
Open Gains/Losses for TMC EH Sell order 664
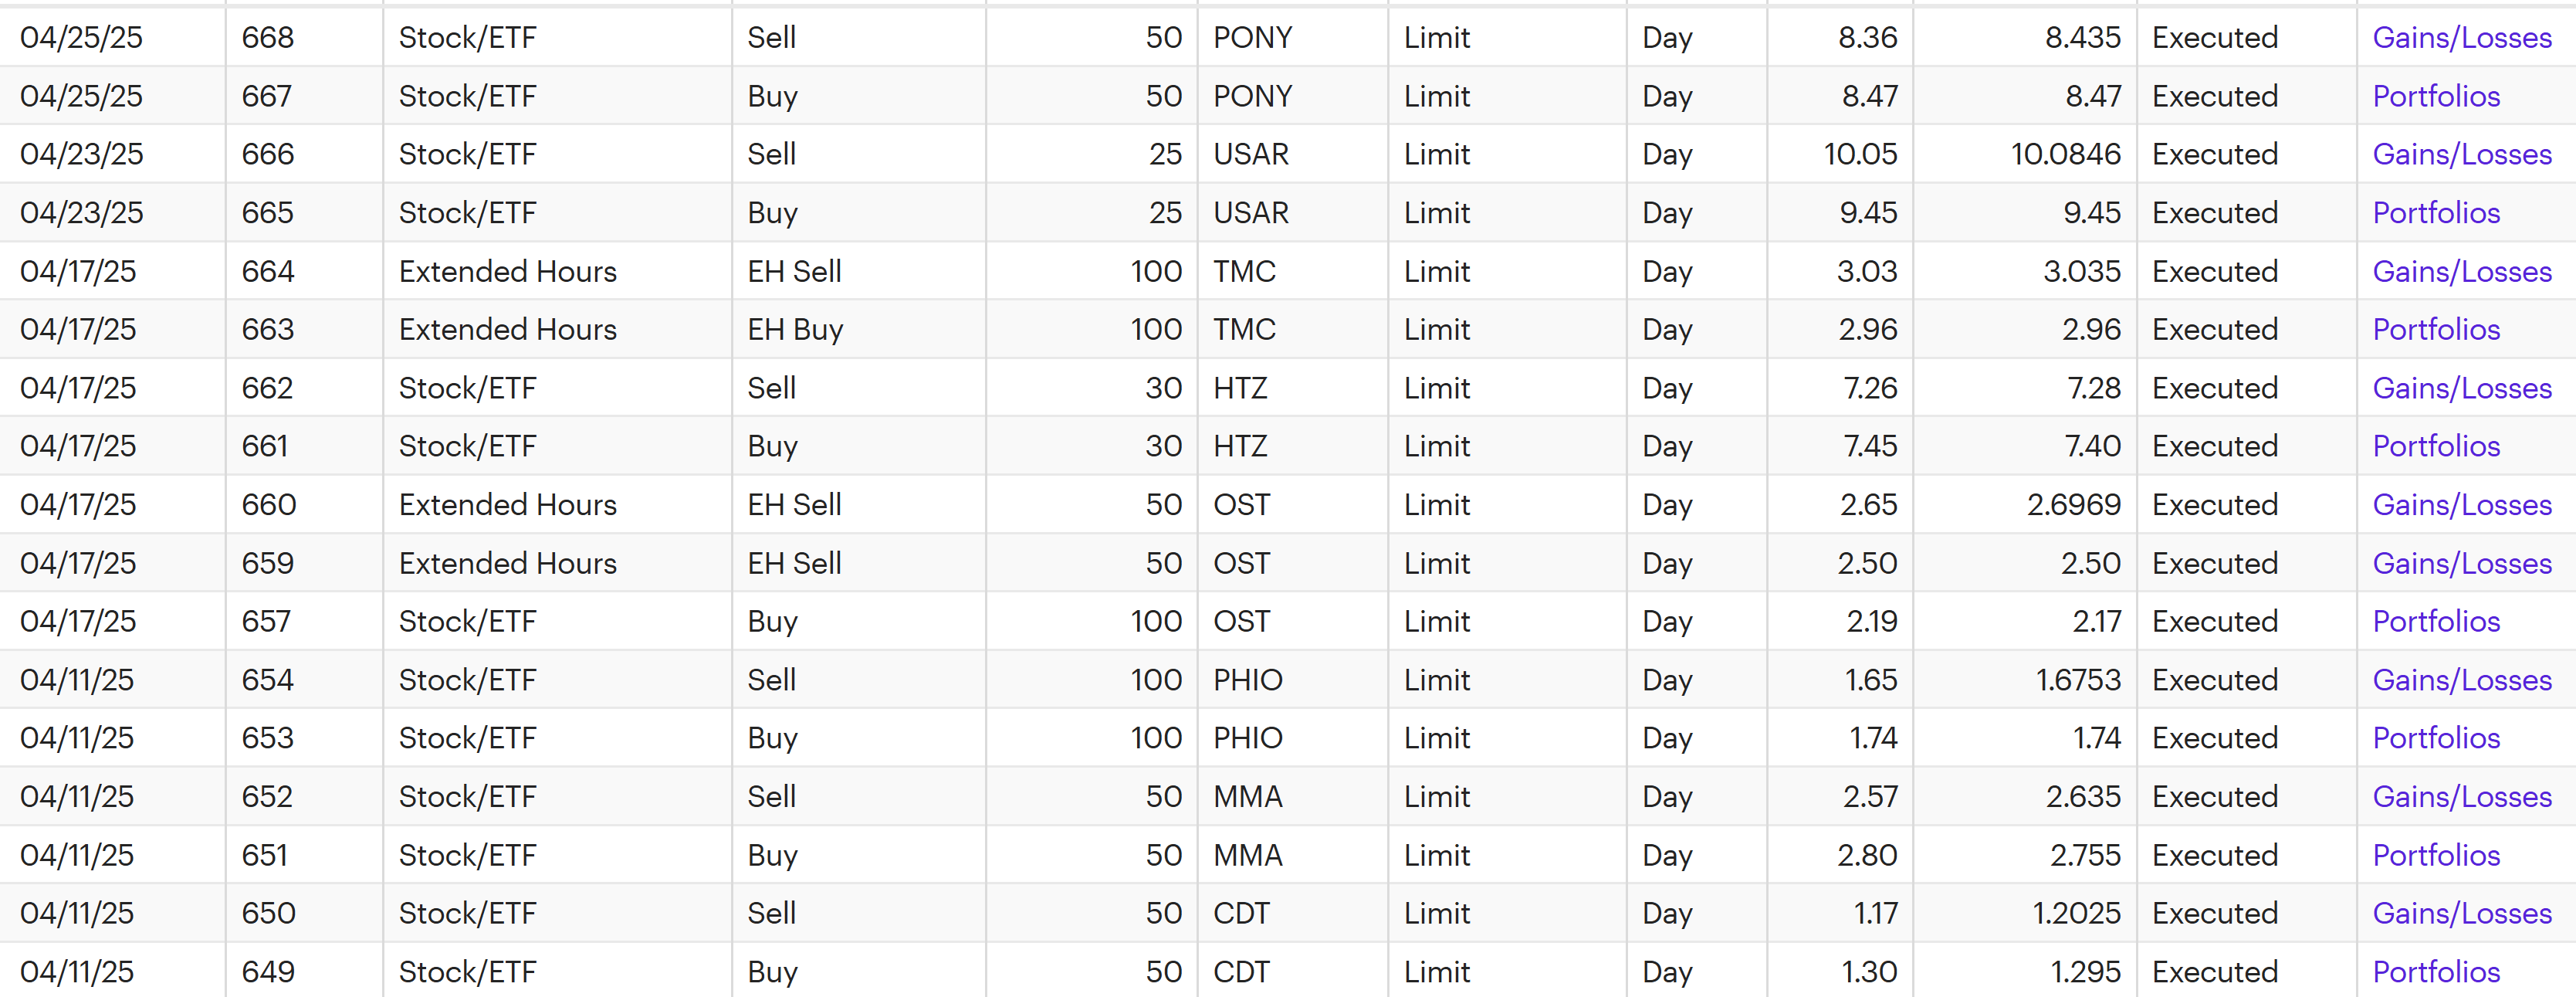pyautogui.click(x=2461, y=271)
